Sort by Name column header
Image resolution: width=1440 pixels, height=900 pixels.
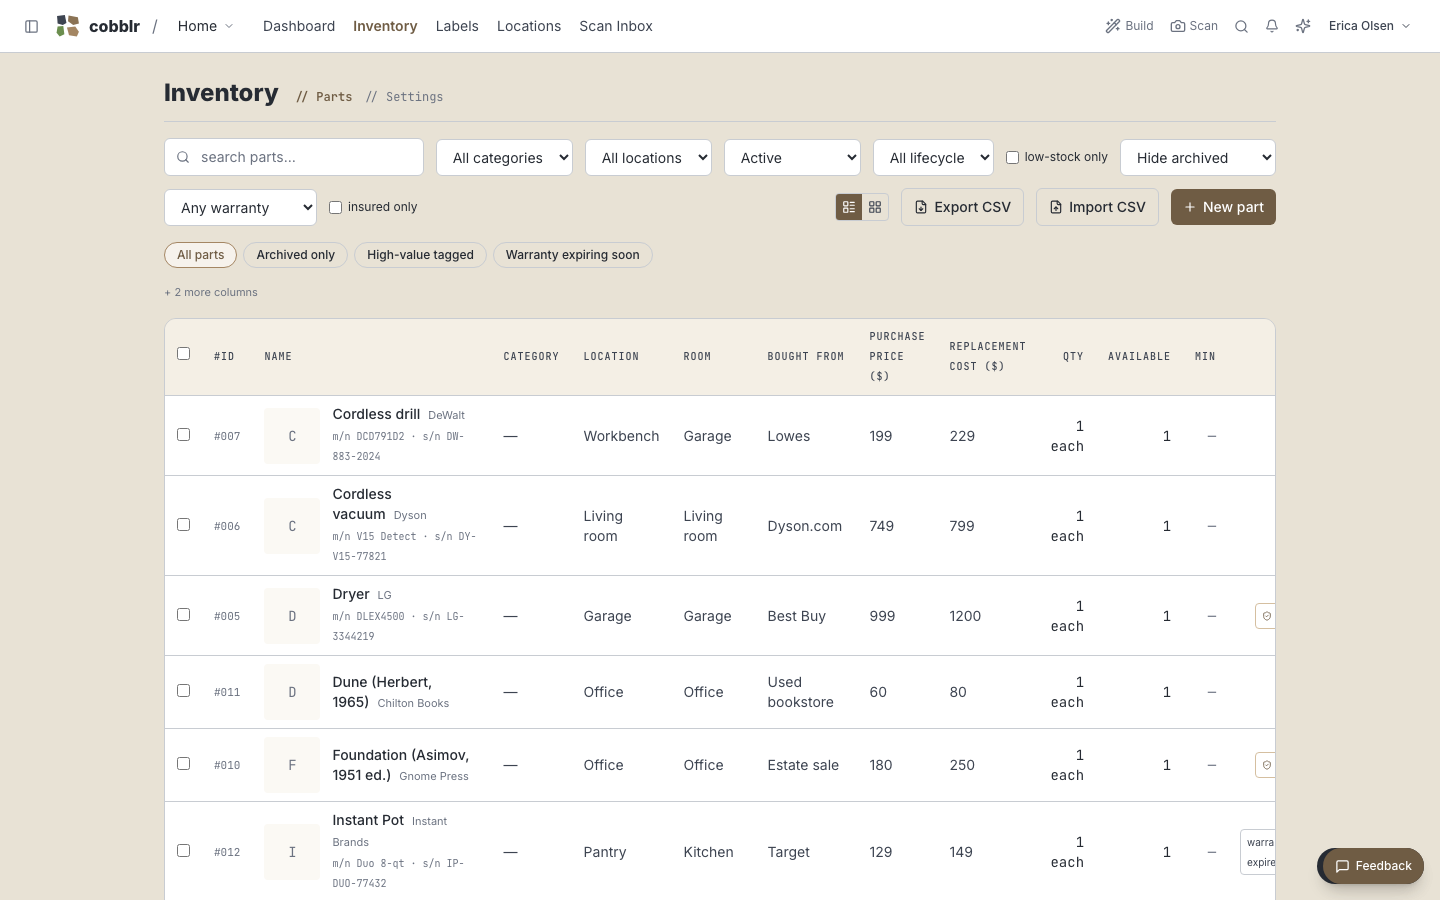pos(278,356)
